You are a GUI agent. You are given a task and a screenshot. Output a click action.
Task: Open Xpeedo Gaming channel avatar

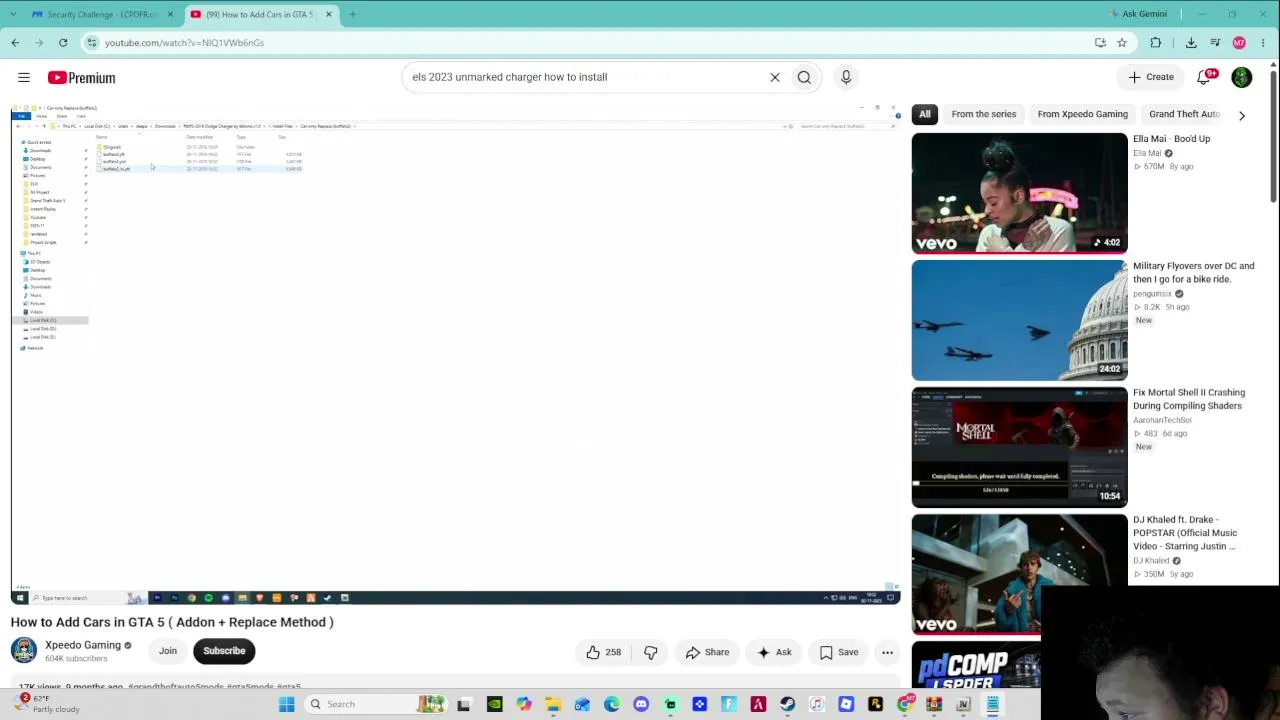tap(23, 650)
